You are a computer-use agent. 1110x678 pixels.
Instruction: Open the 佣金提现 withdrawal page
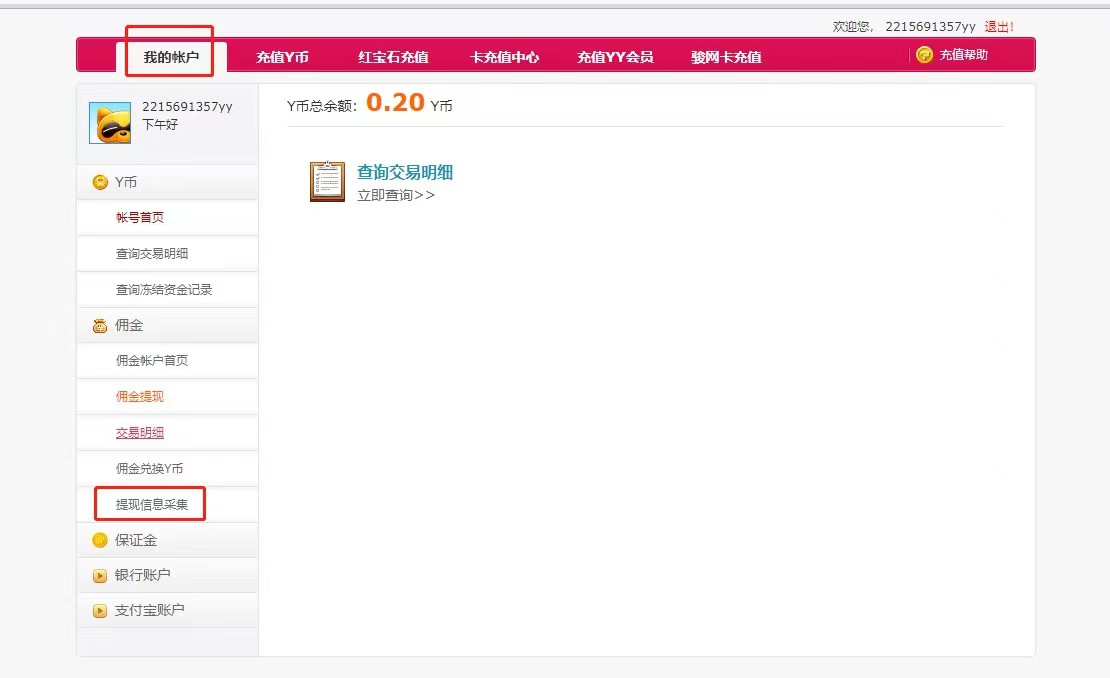139,396
